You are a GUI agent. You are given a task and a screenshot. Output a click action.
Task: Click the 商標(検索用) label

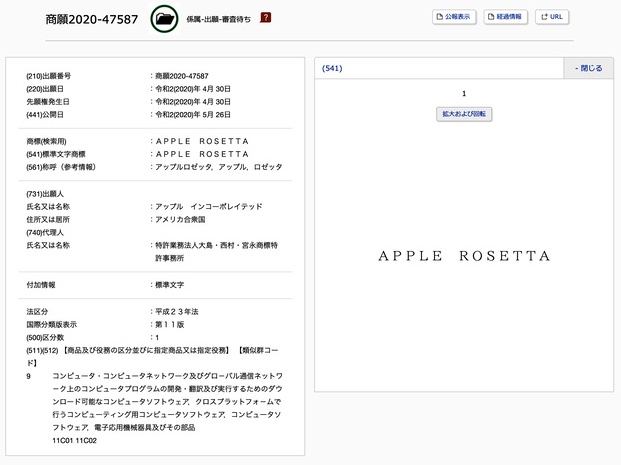[x=46, y=141]
